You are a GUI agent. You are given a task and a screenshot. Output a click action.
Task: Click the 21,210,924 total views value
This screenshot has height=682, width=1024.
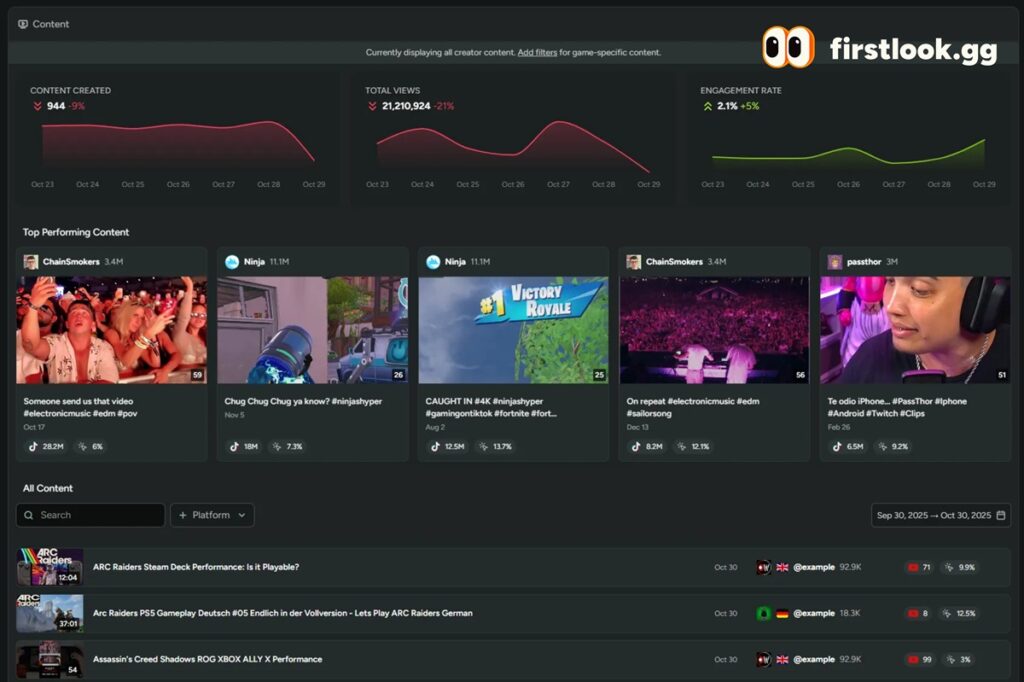(406, 106)
